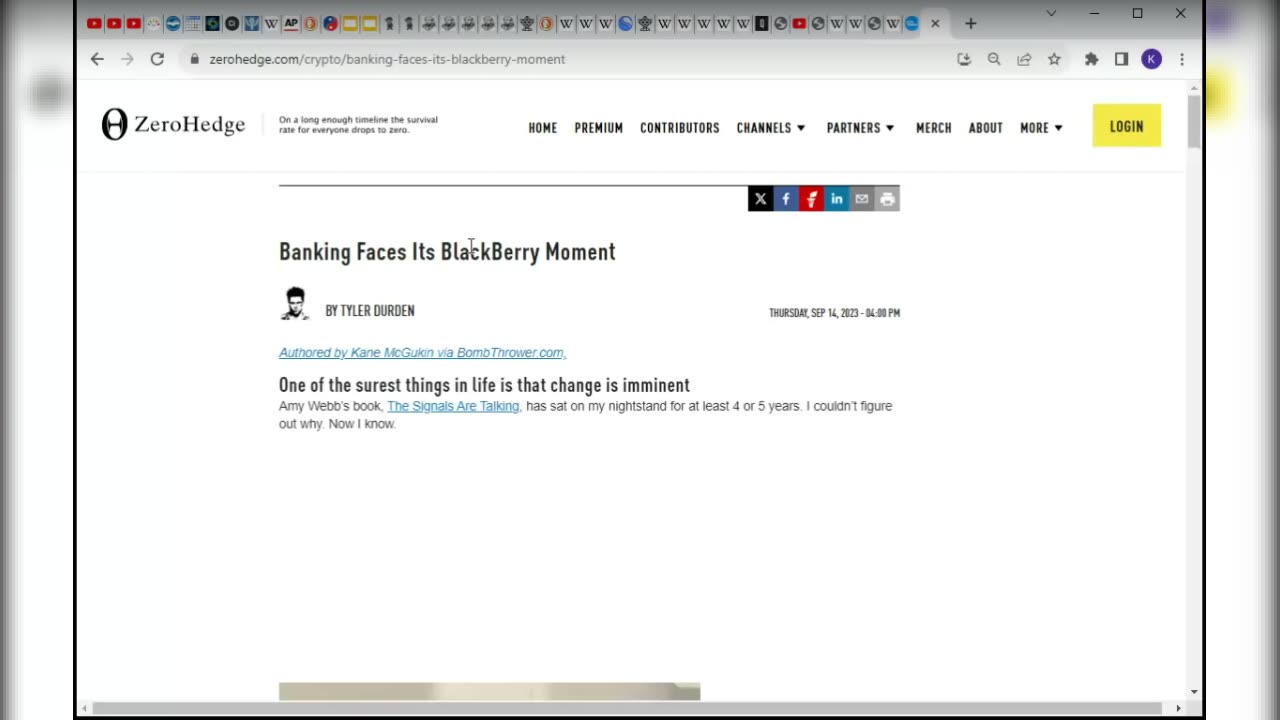Open a new tab with the plus button
Viewport: 1280px width, 720px height.
coord(970,23)
